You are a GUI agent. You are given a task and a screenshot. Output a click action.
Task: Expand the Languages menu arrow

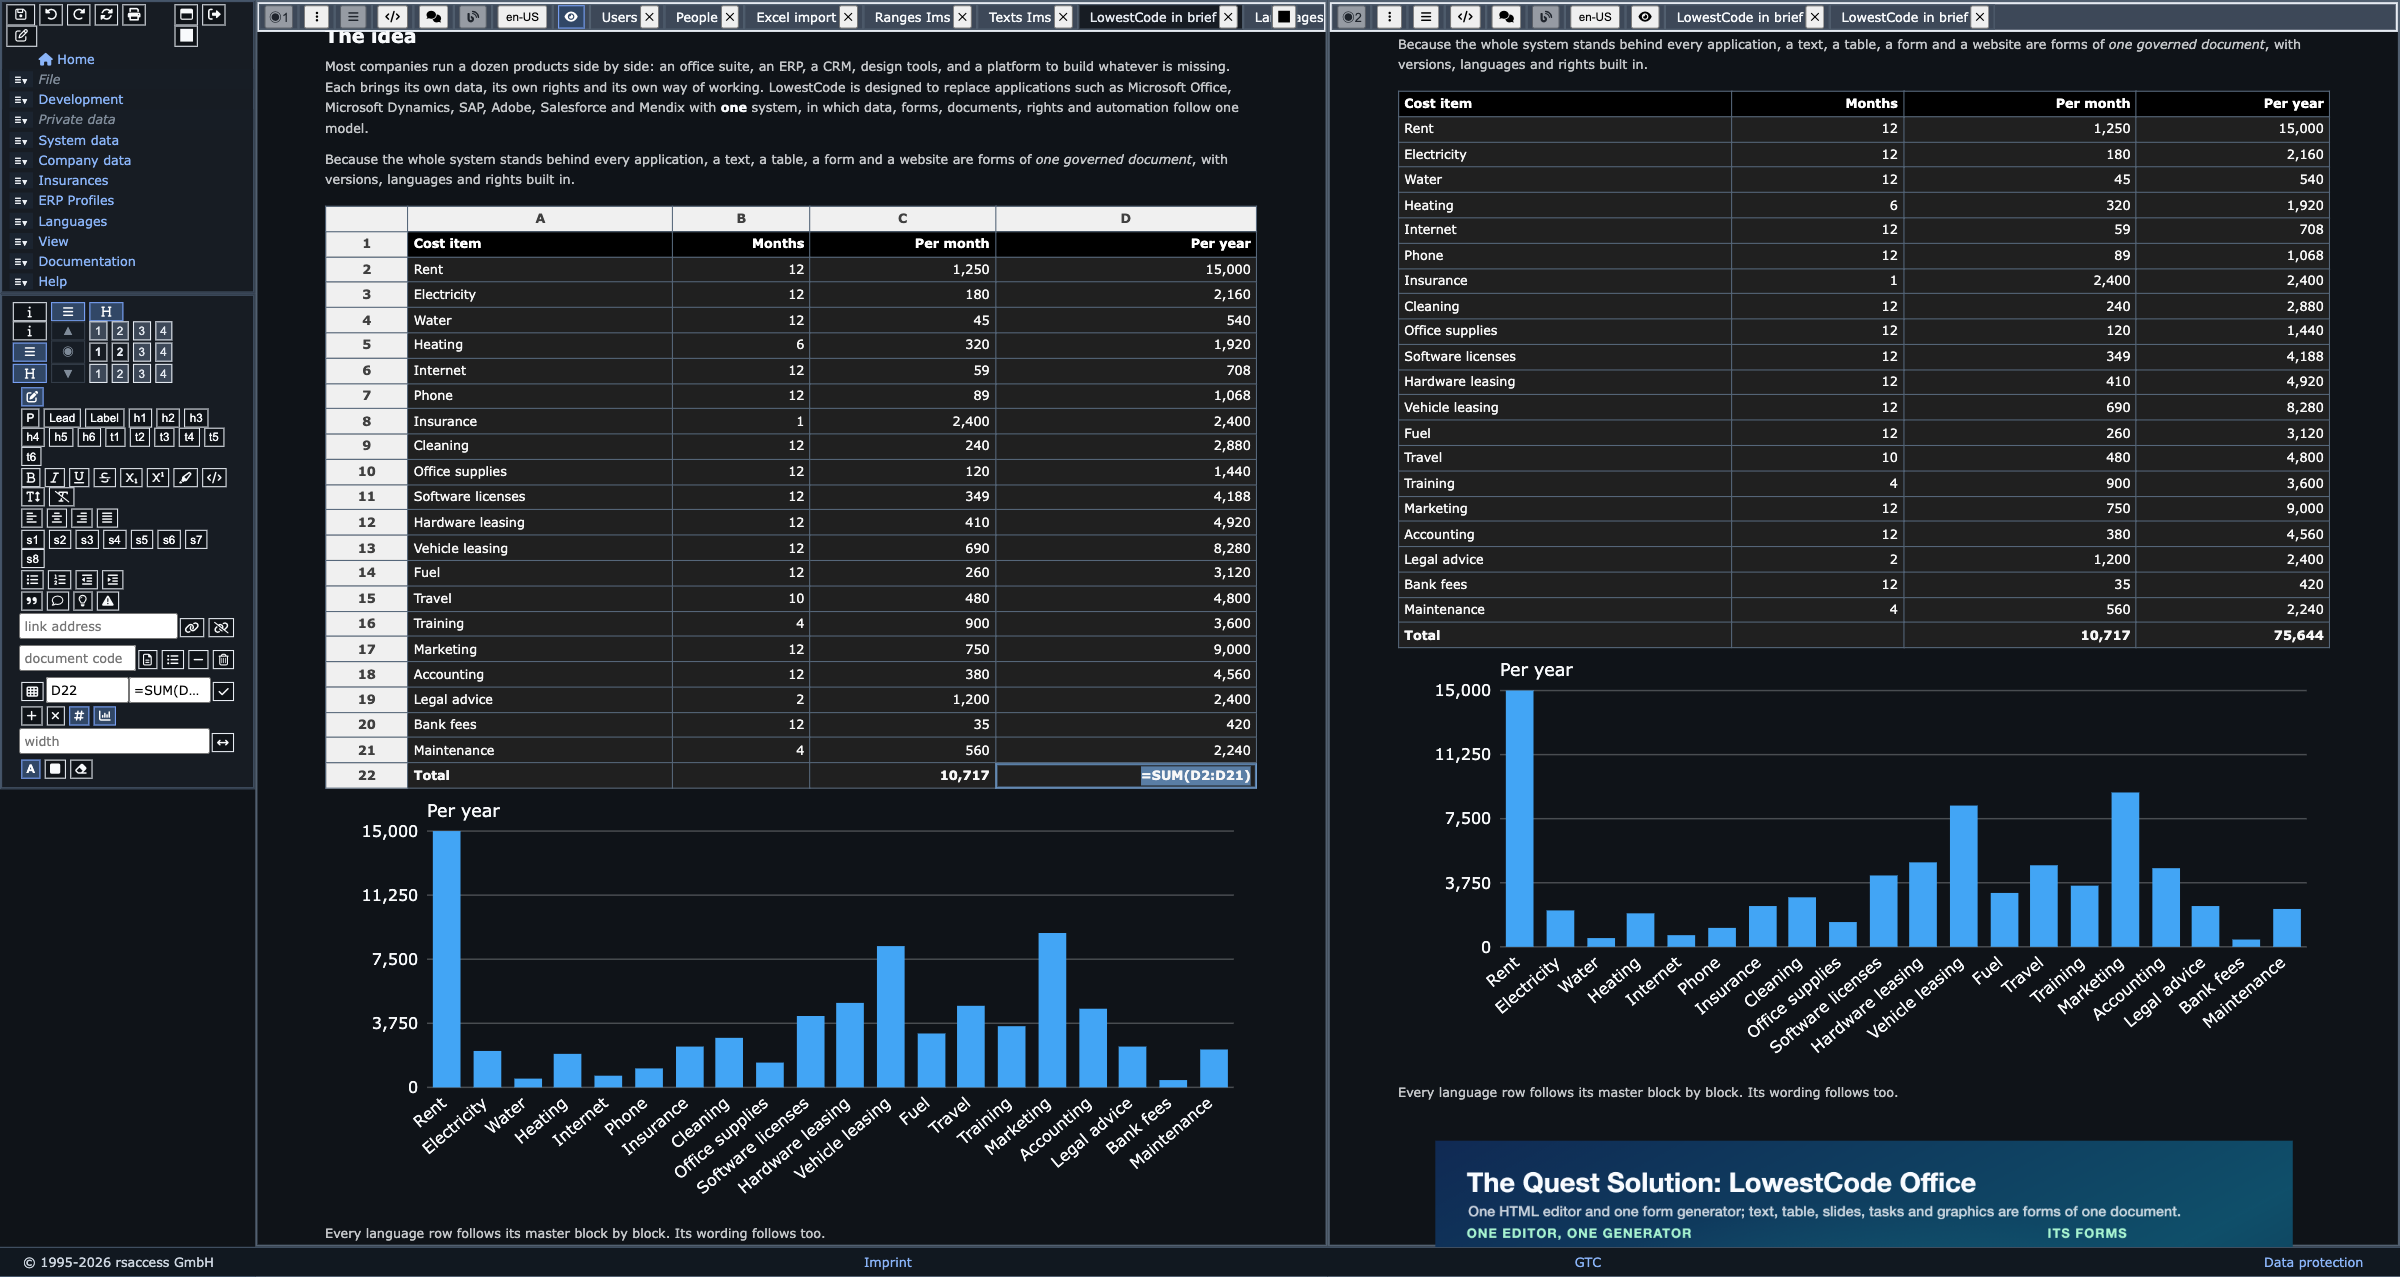(21, 222)
